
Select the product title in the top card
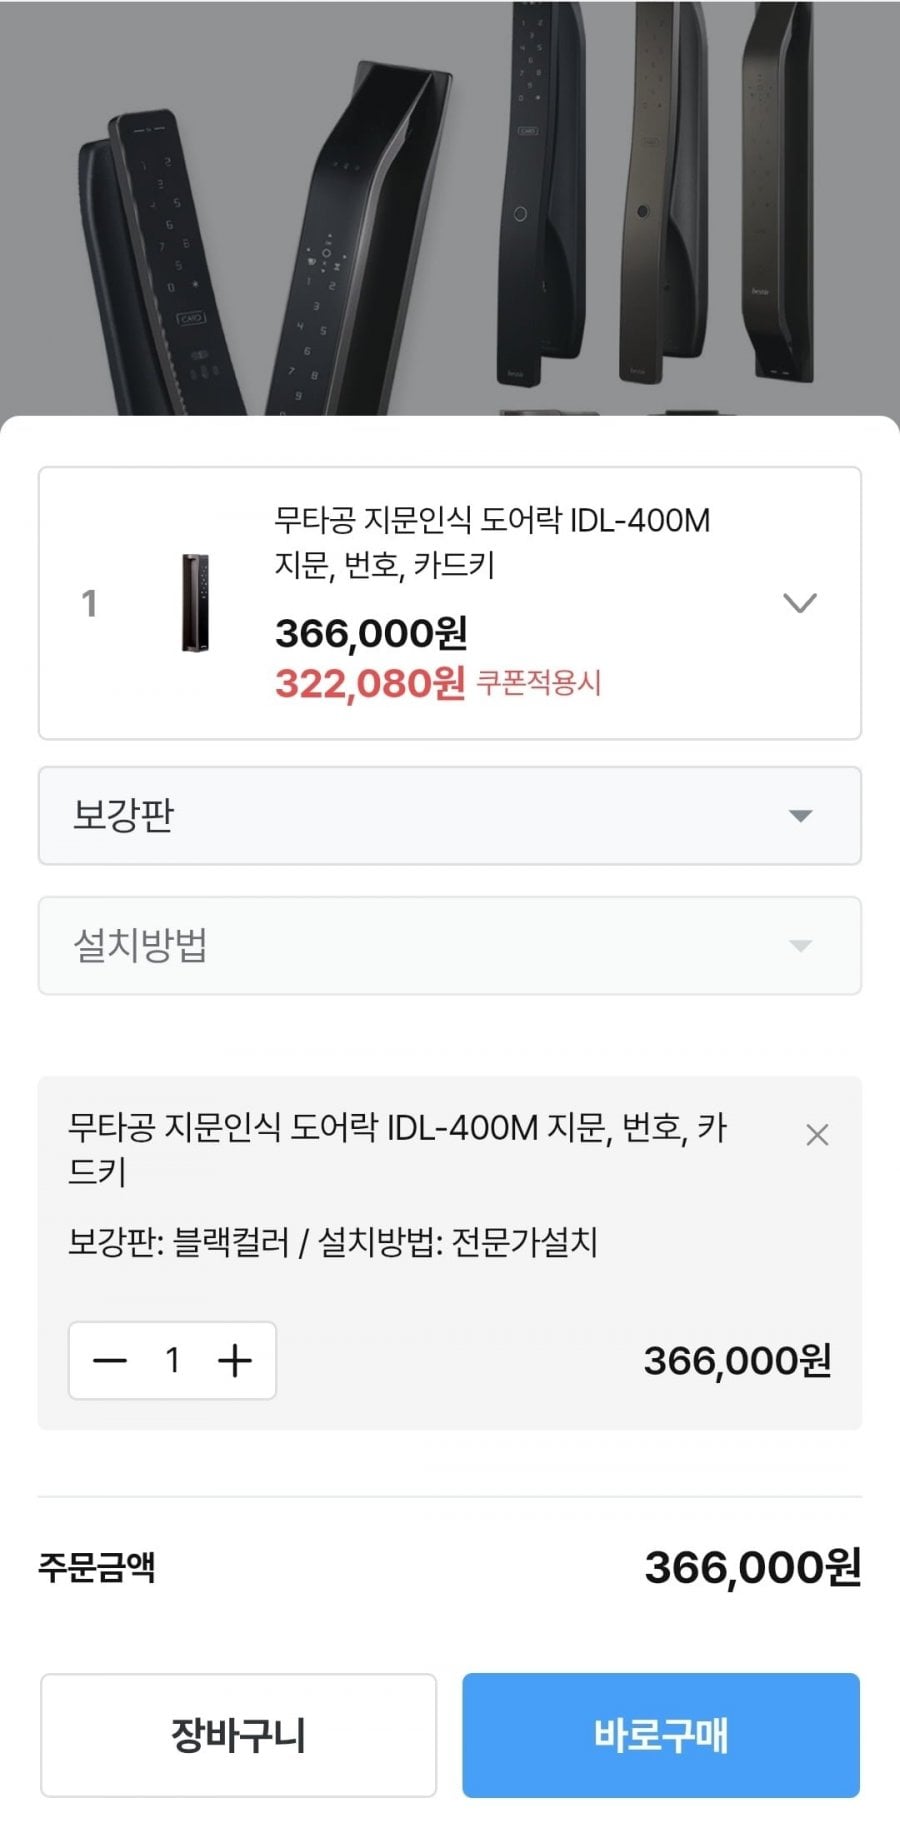[492, 521]
